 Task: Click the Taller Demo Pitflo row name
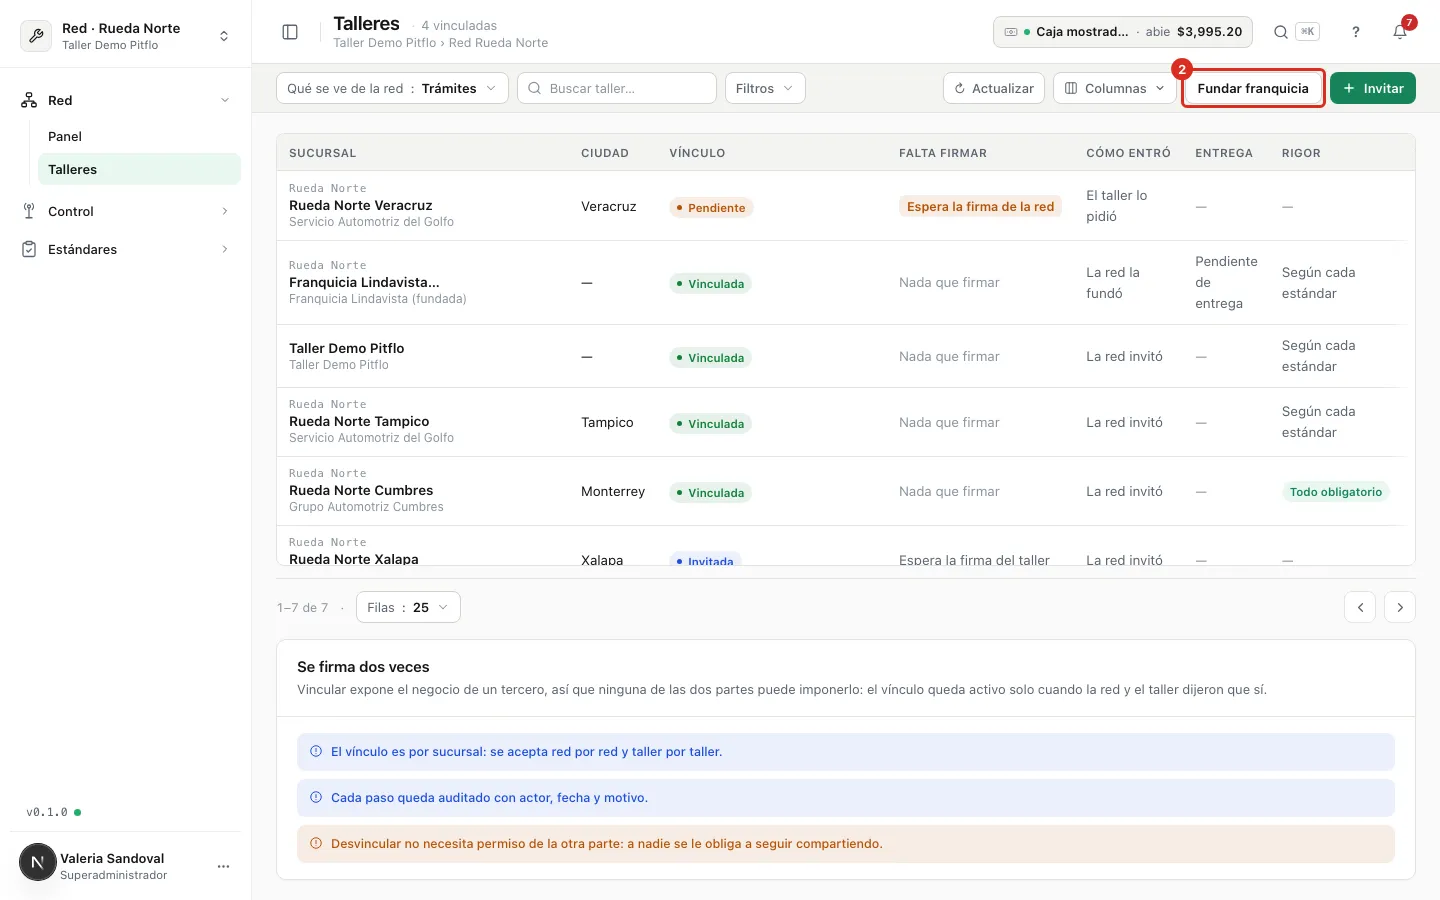347,348
